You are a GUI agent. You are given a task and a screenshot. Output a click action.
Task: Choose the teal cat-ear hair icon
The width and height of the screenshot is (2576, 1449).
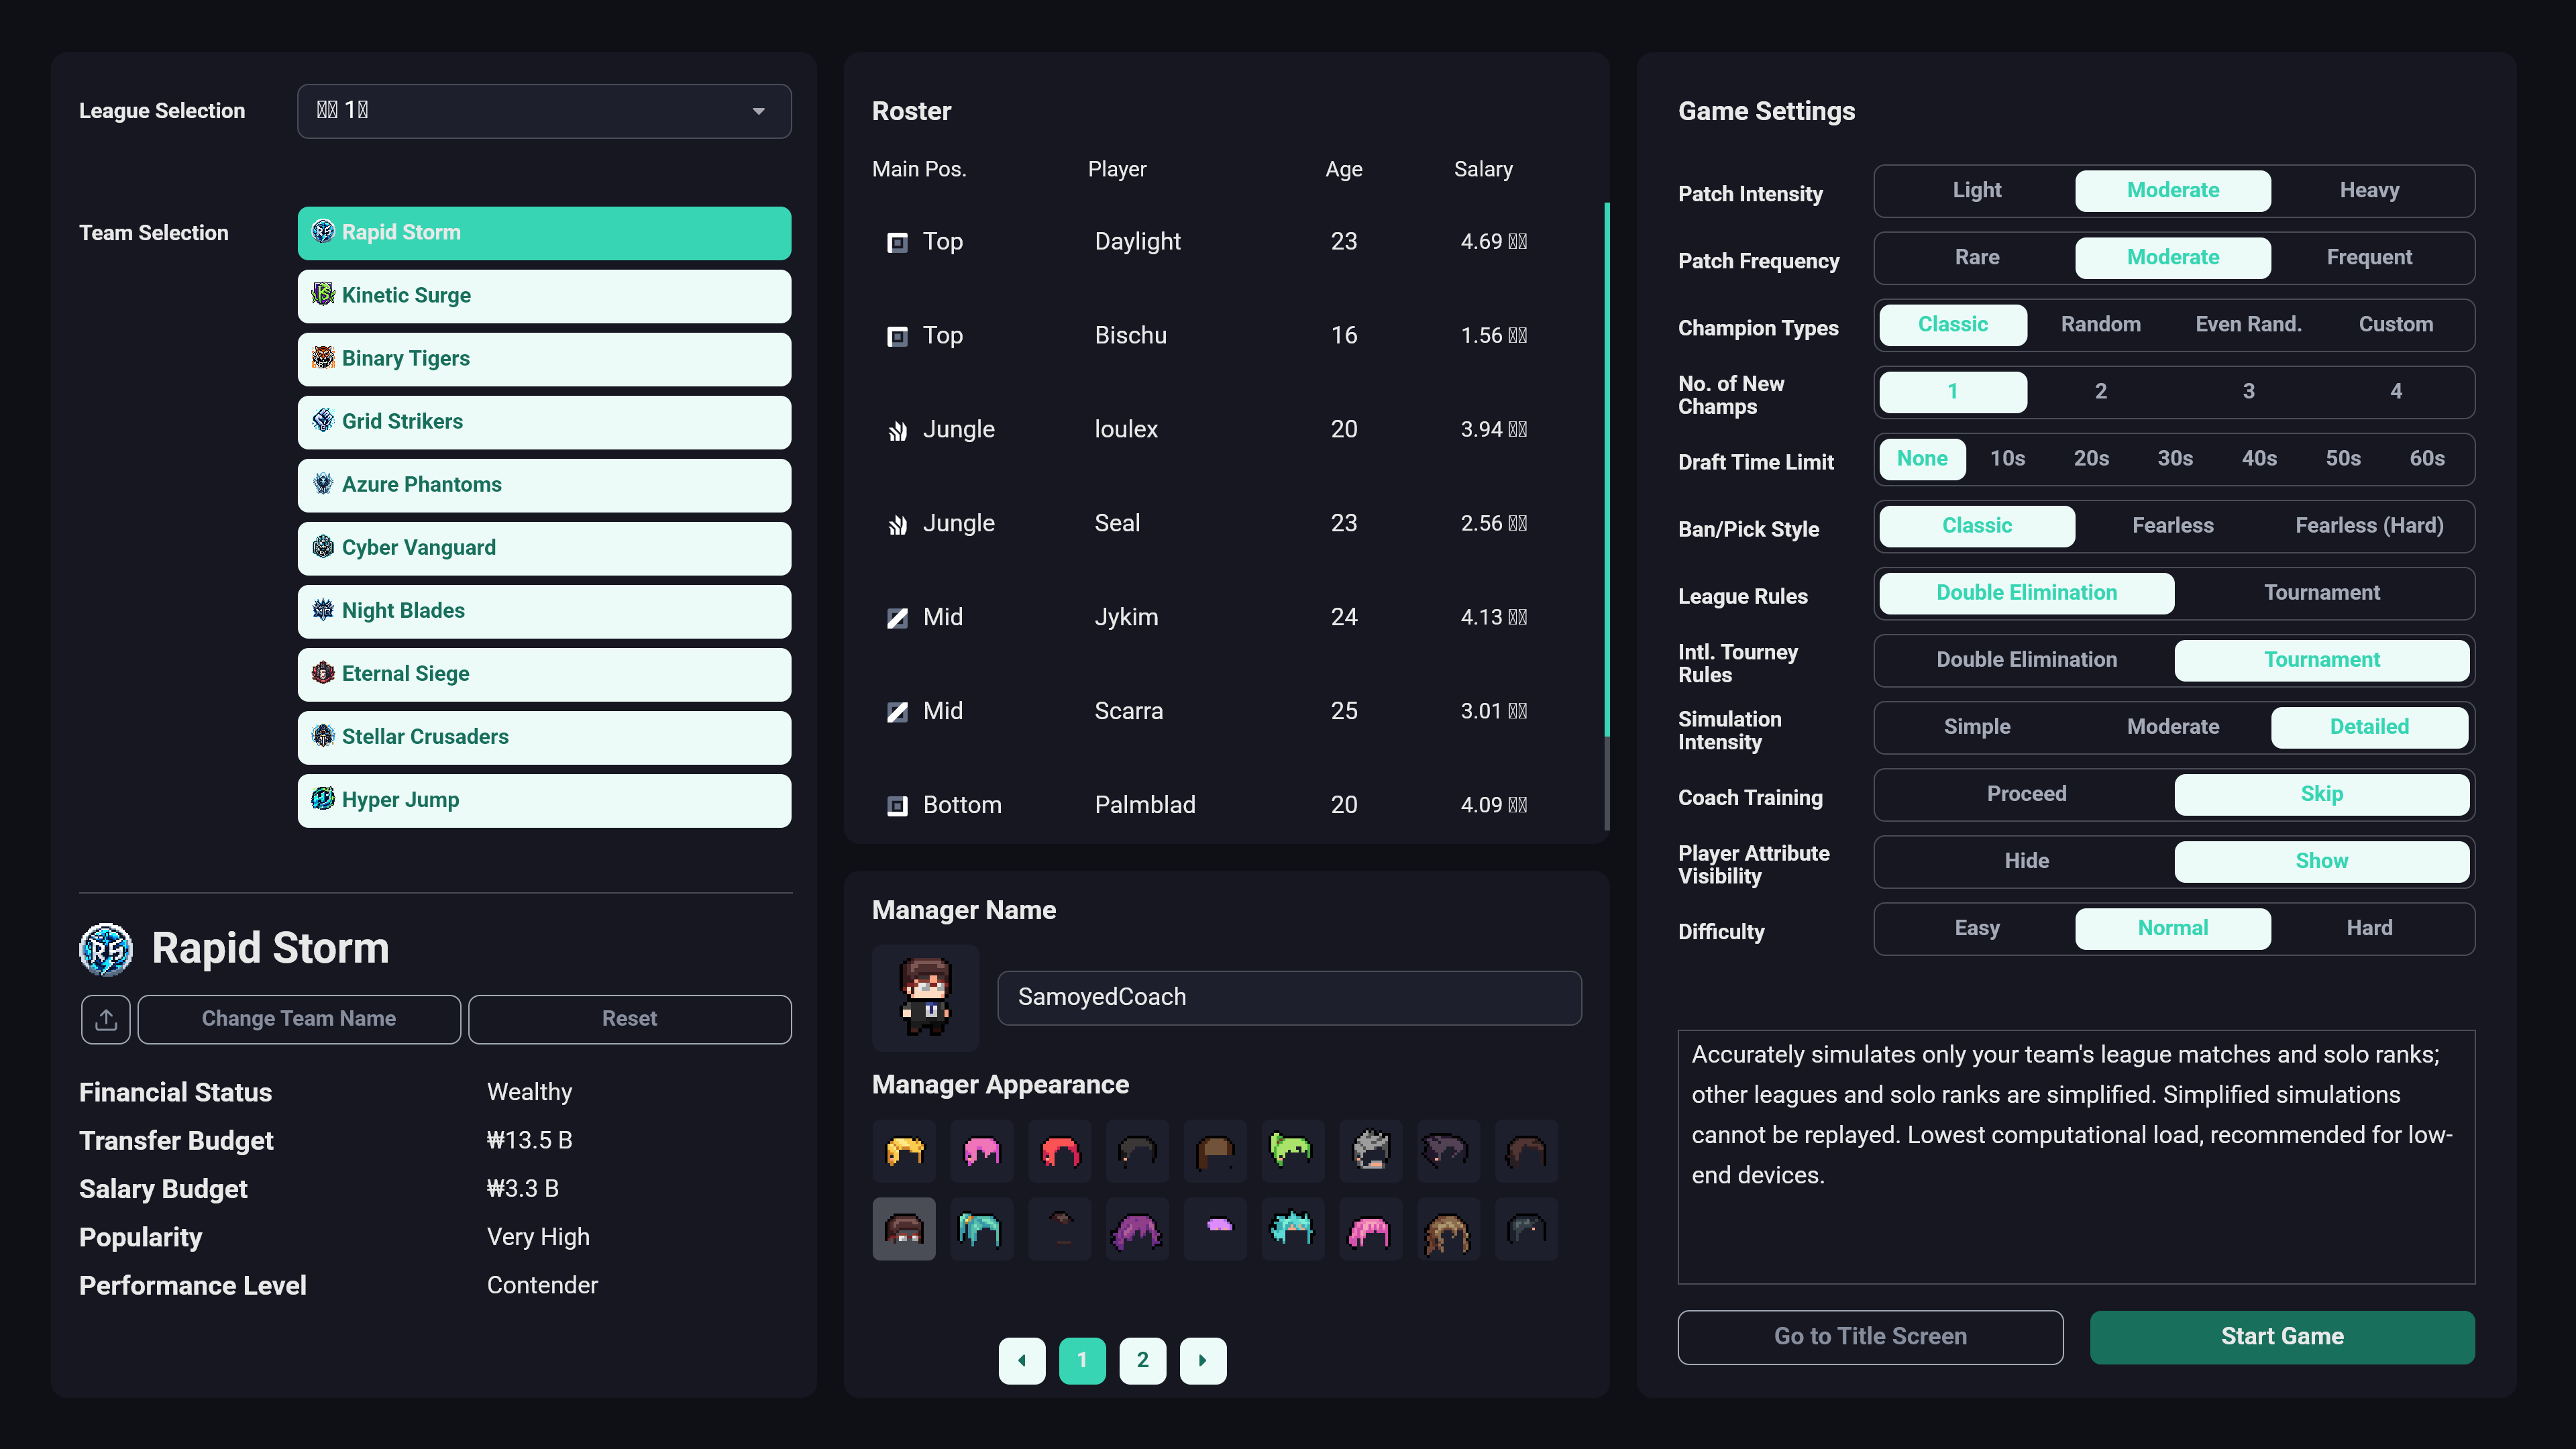pos(1292,1229)
